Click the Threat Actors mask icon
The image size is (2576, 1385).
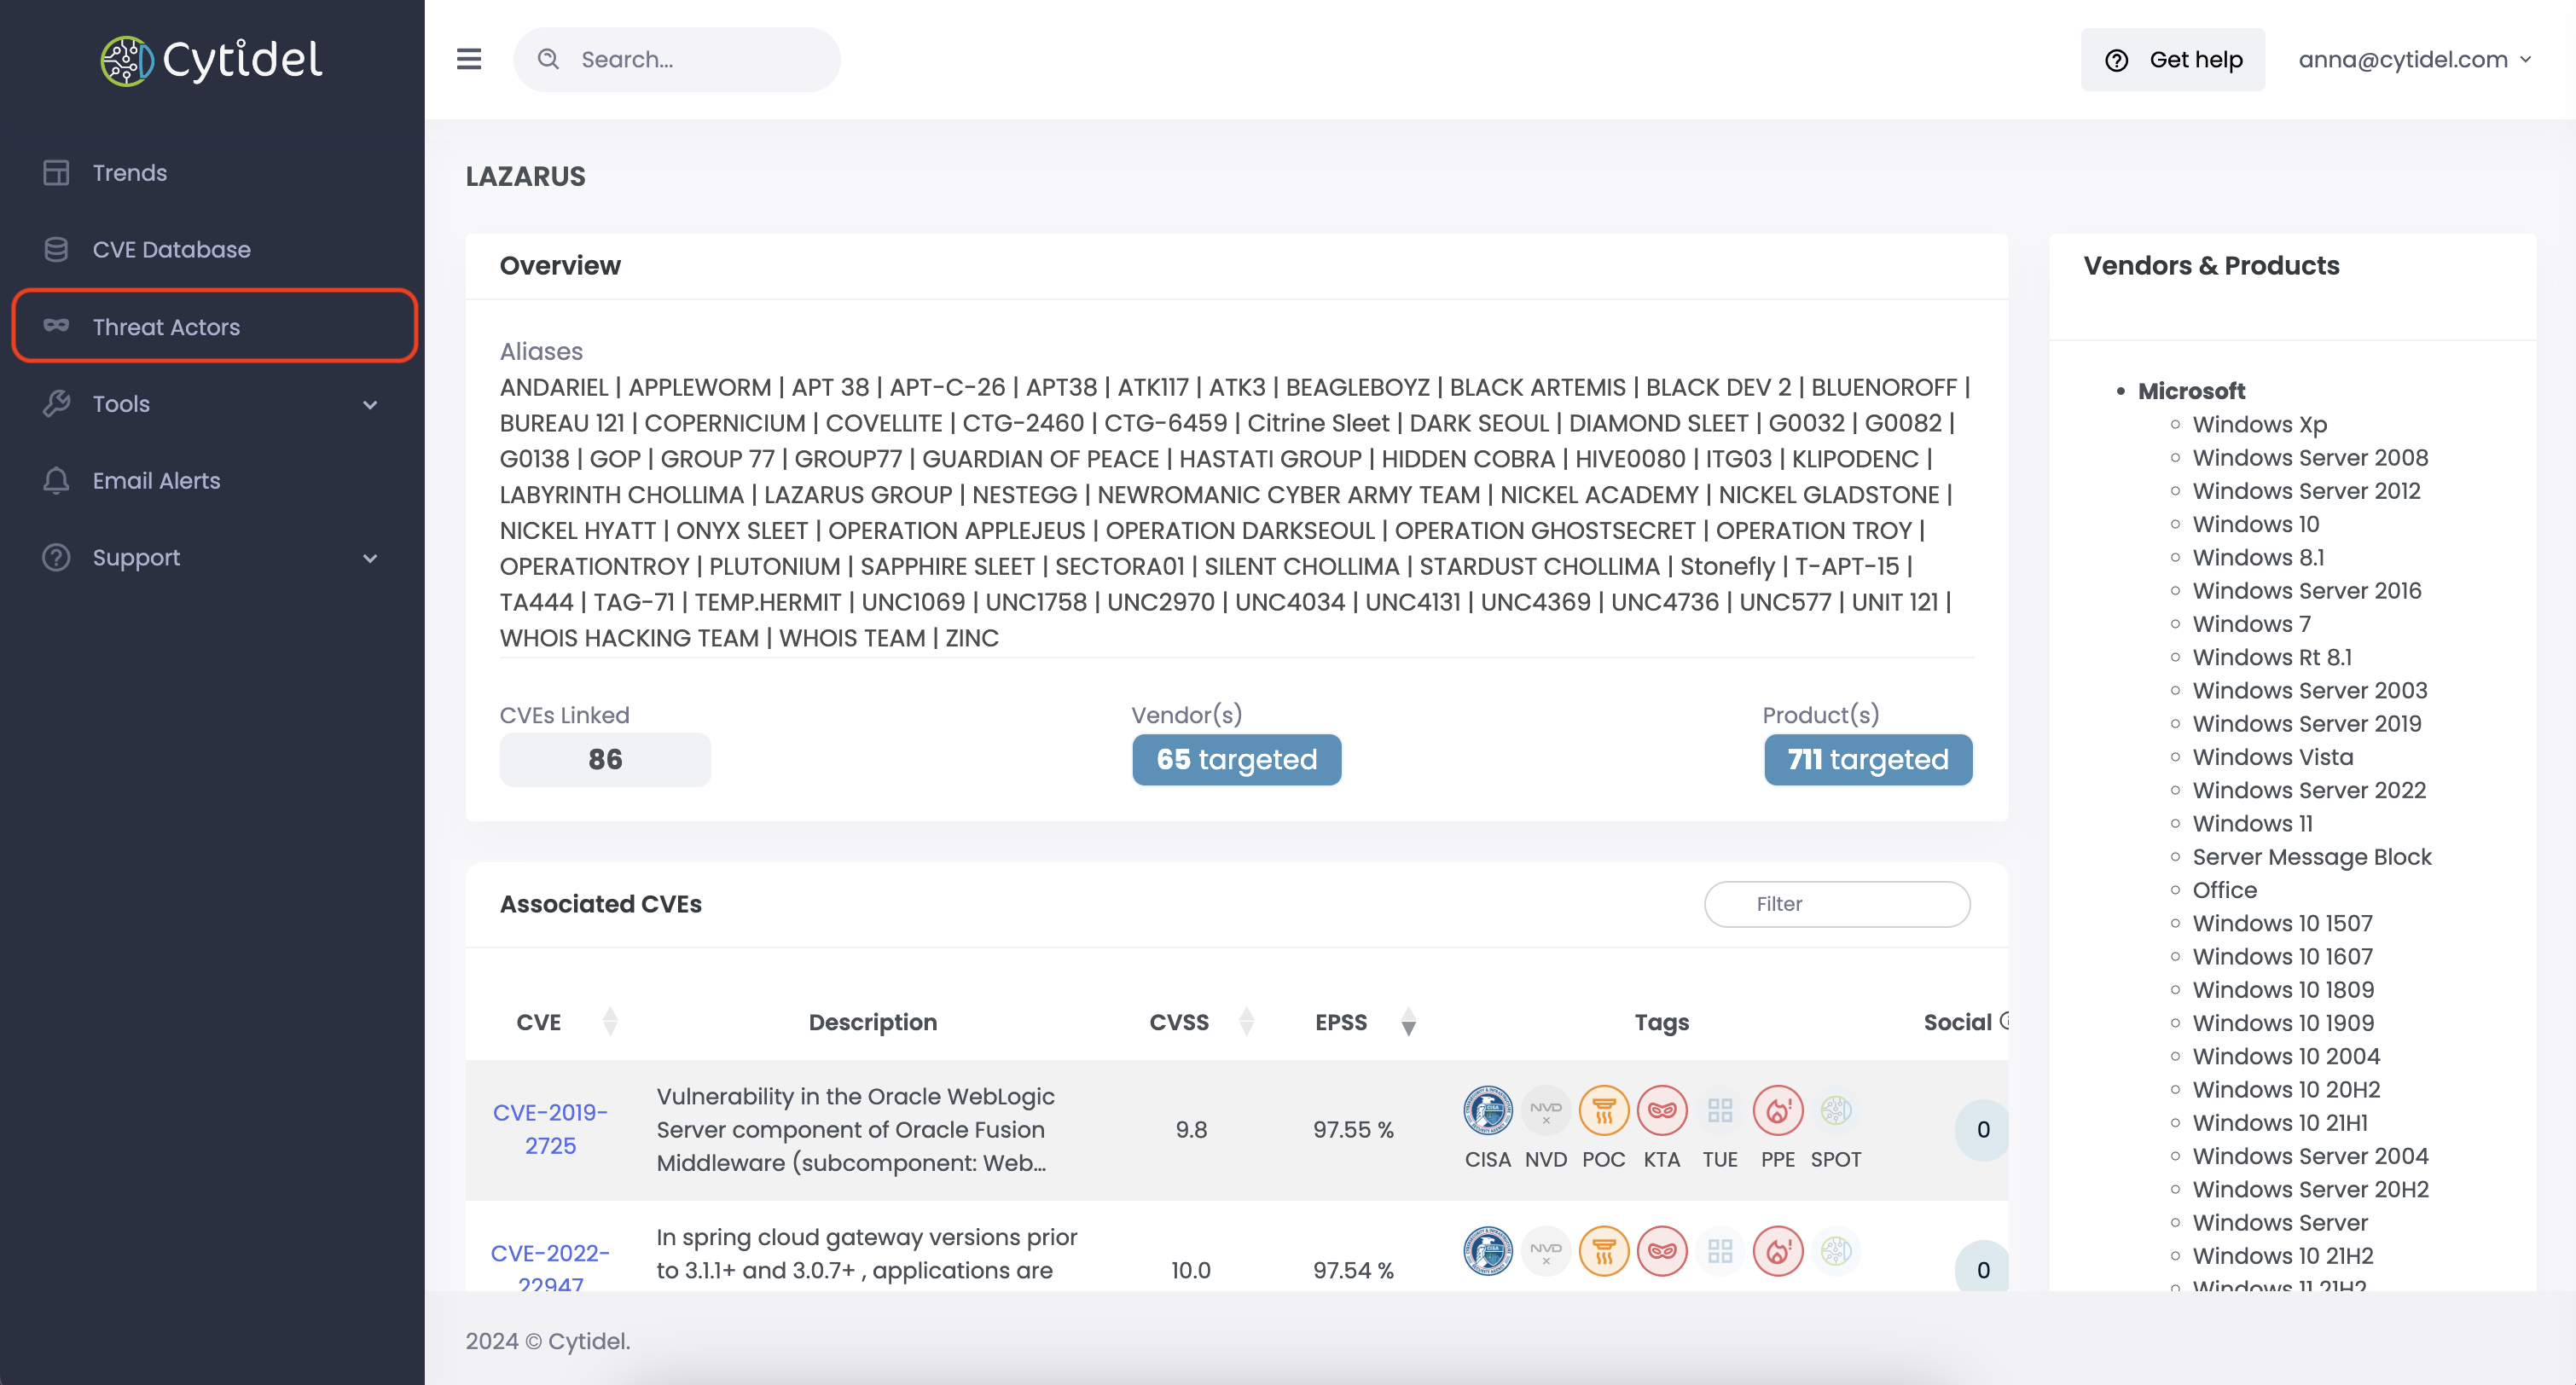tap(56, 326)
